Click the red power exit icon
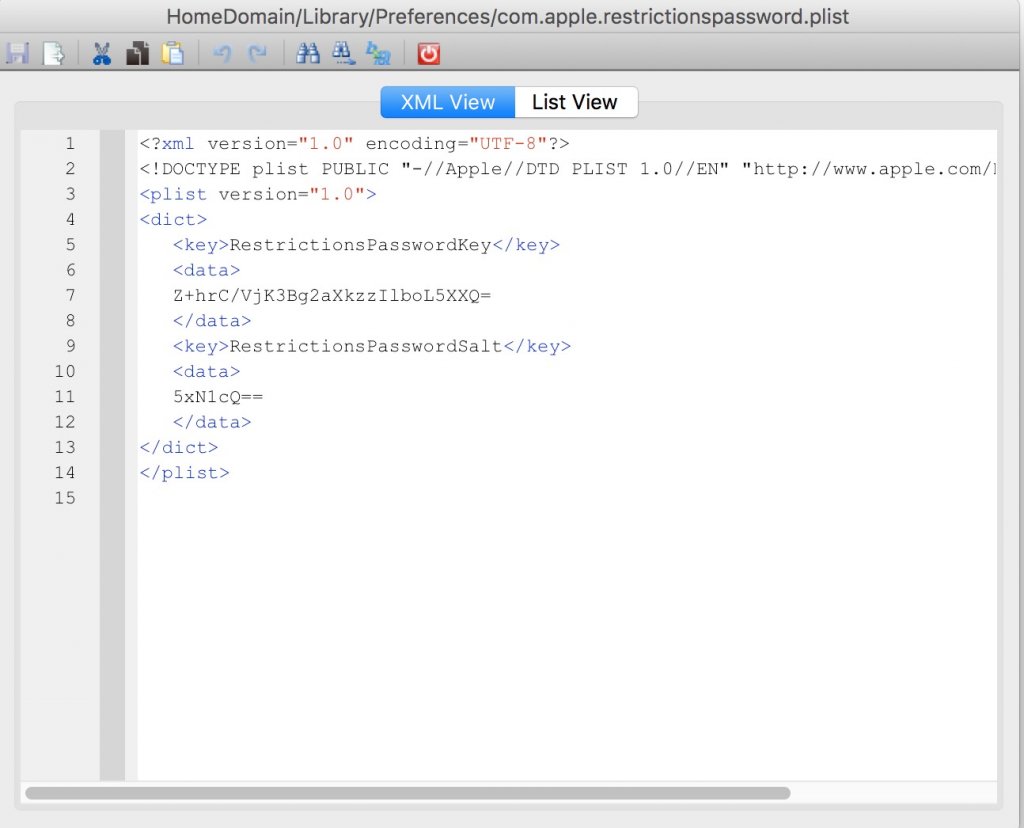The image size is (1024, 828). [x=428, y=53]
